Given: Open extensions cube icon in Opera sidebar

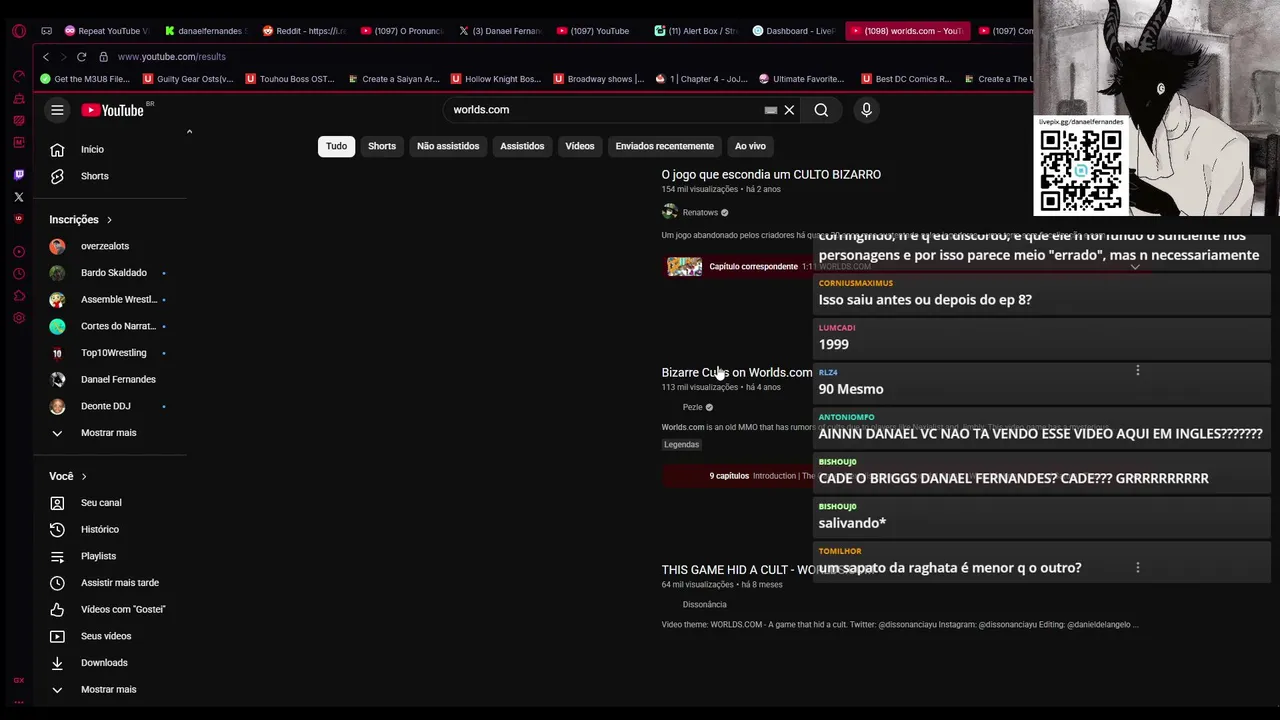Looking at the screenshot, I should [18, 296].
